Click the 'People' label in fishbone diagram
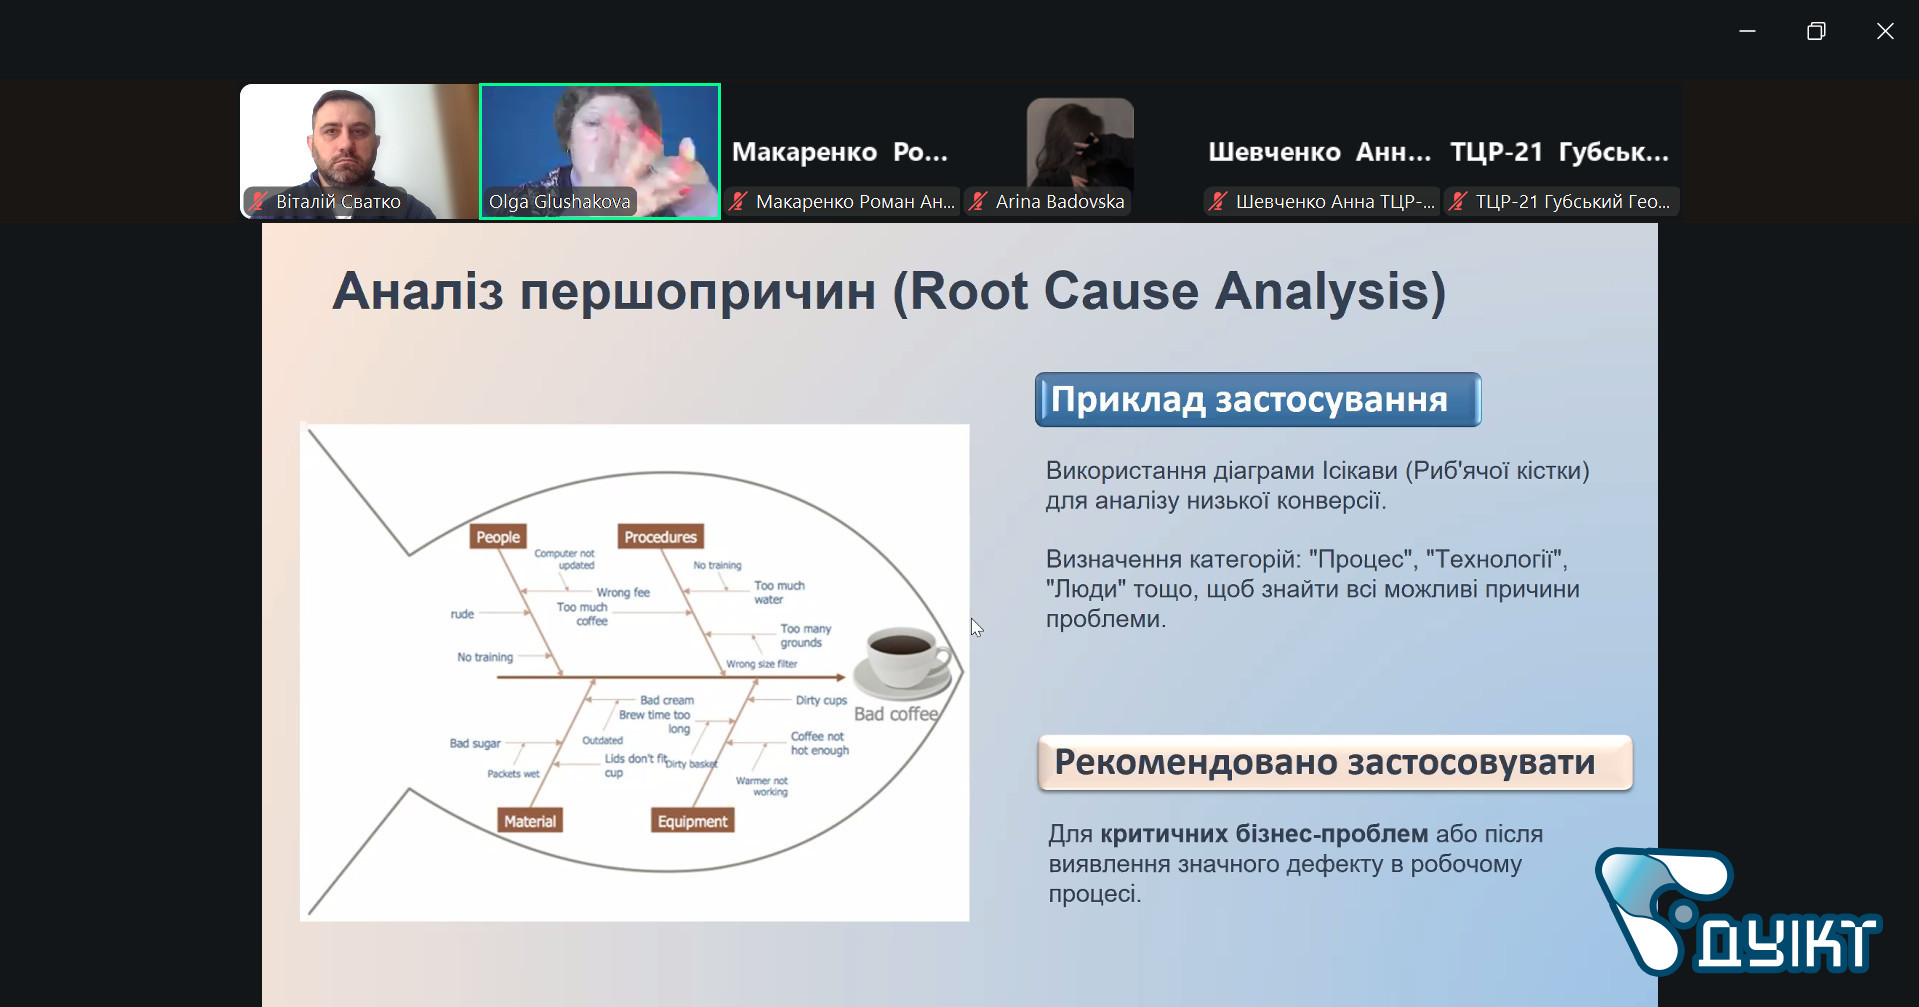 point(498,537)
